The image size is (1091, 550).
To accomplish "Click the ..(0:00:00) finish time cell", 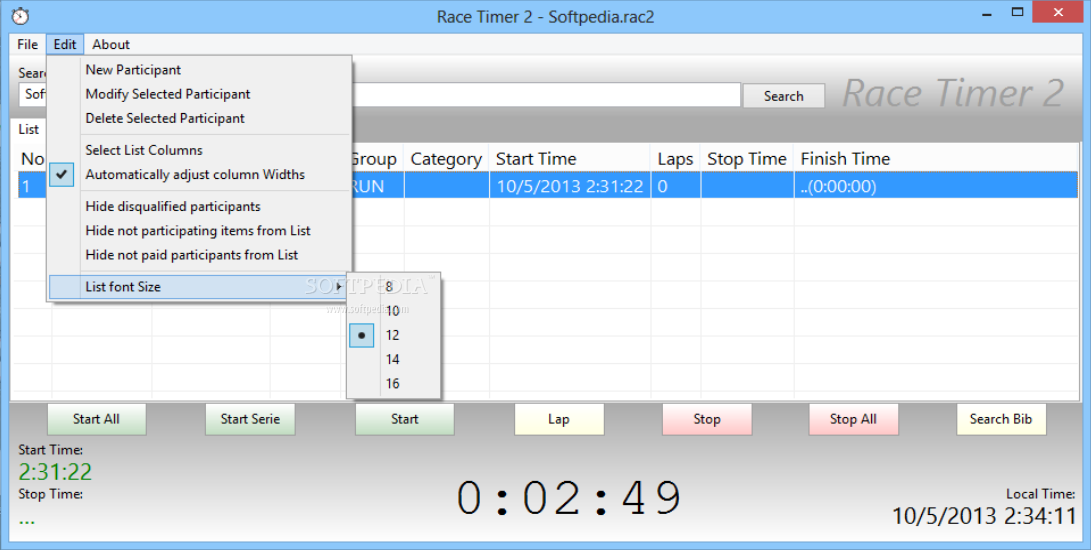I will (936, 187).
